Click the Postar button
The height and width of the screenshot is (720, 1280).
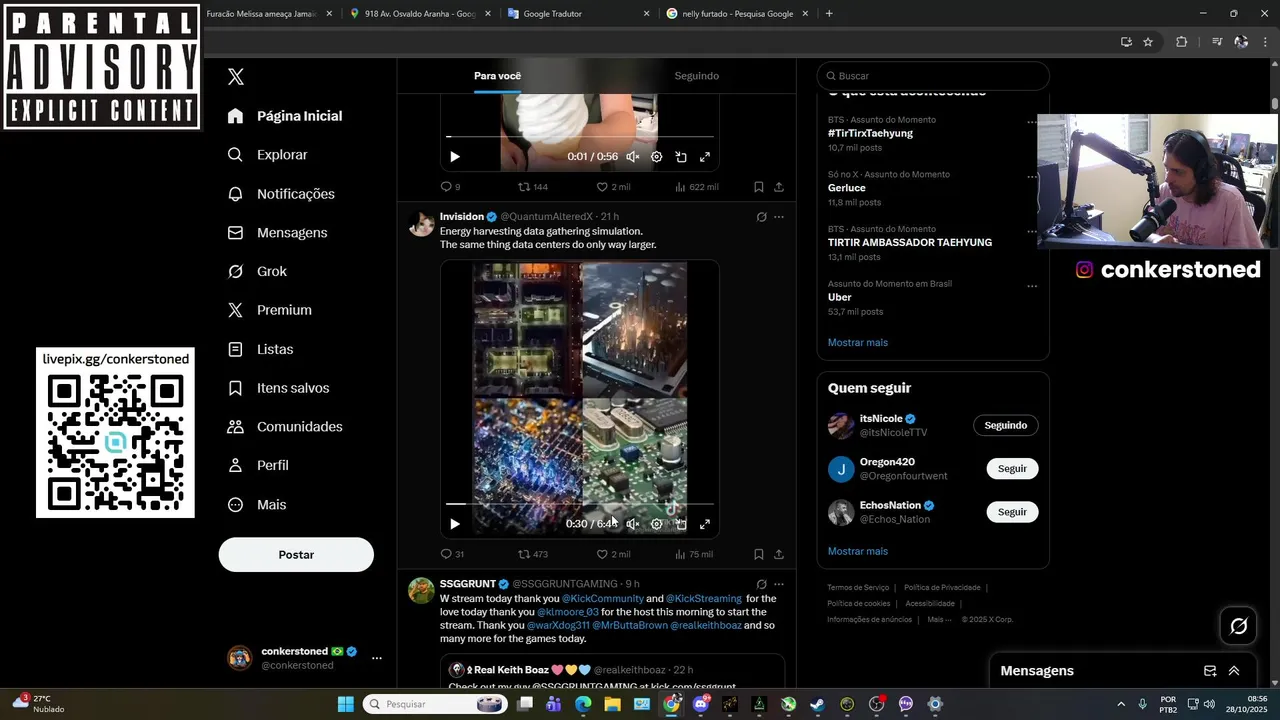click(296, 554)
